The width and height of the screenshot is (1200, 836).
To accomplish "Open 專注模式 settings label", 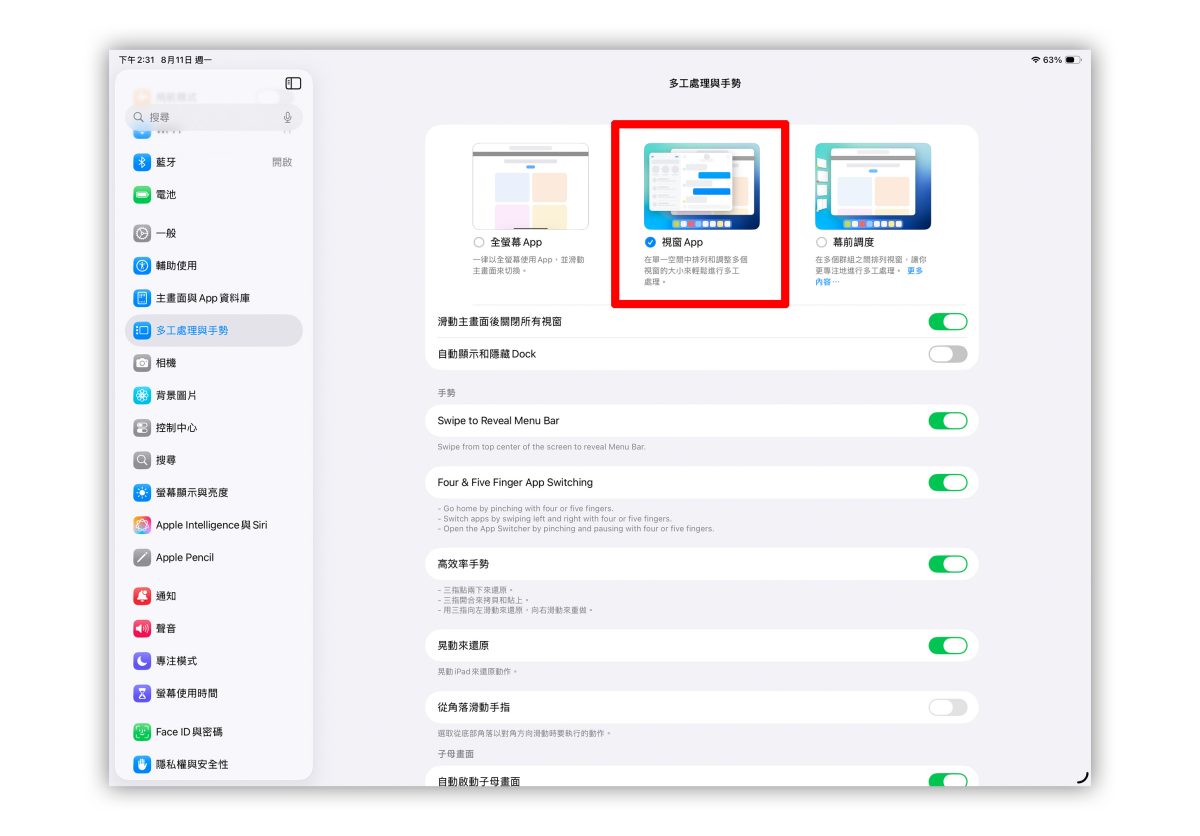I will (x=177, y=661).
